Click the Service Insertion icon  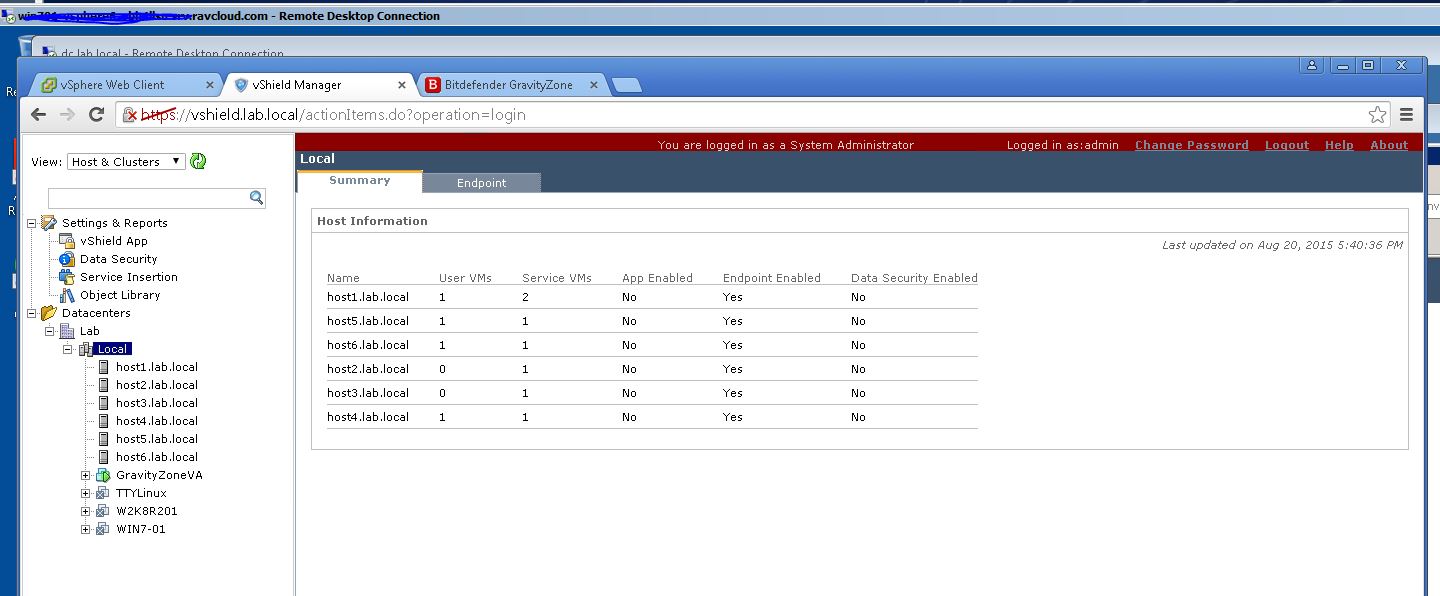click(x=67, y=277)
